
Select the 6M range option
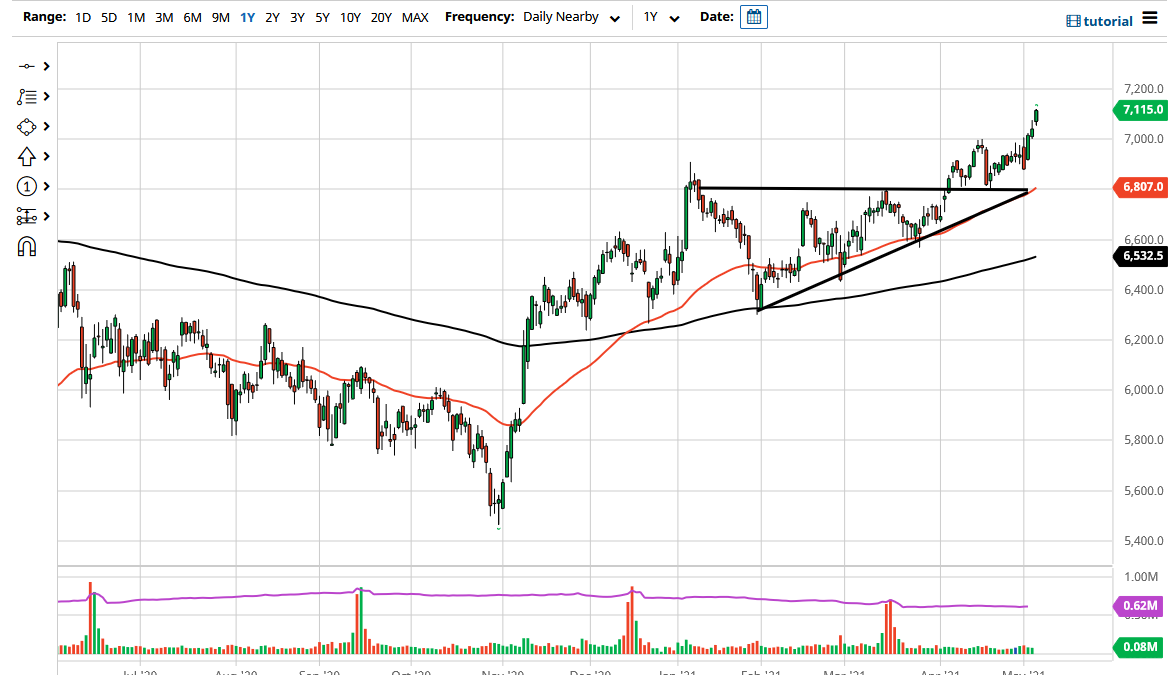point(192,17)
